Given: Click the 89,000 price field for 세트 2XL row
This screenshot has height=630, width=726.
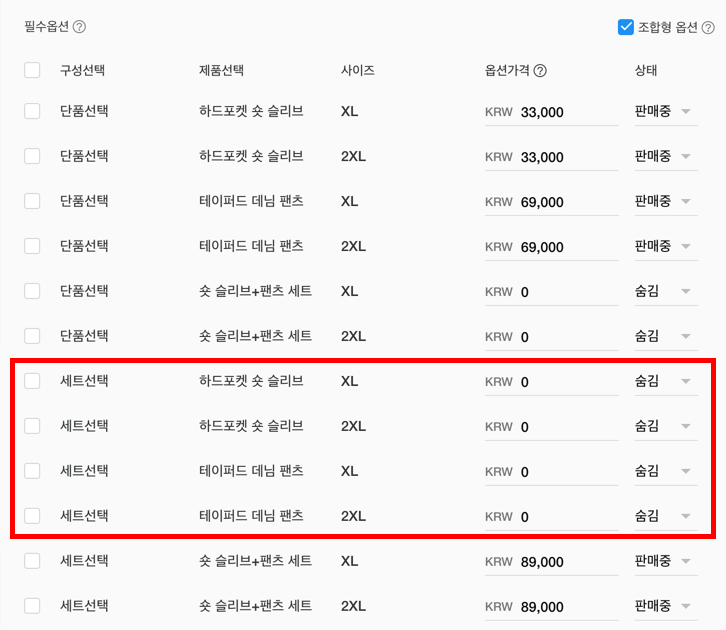Looking at the screenshot, I should [566, 607].
